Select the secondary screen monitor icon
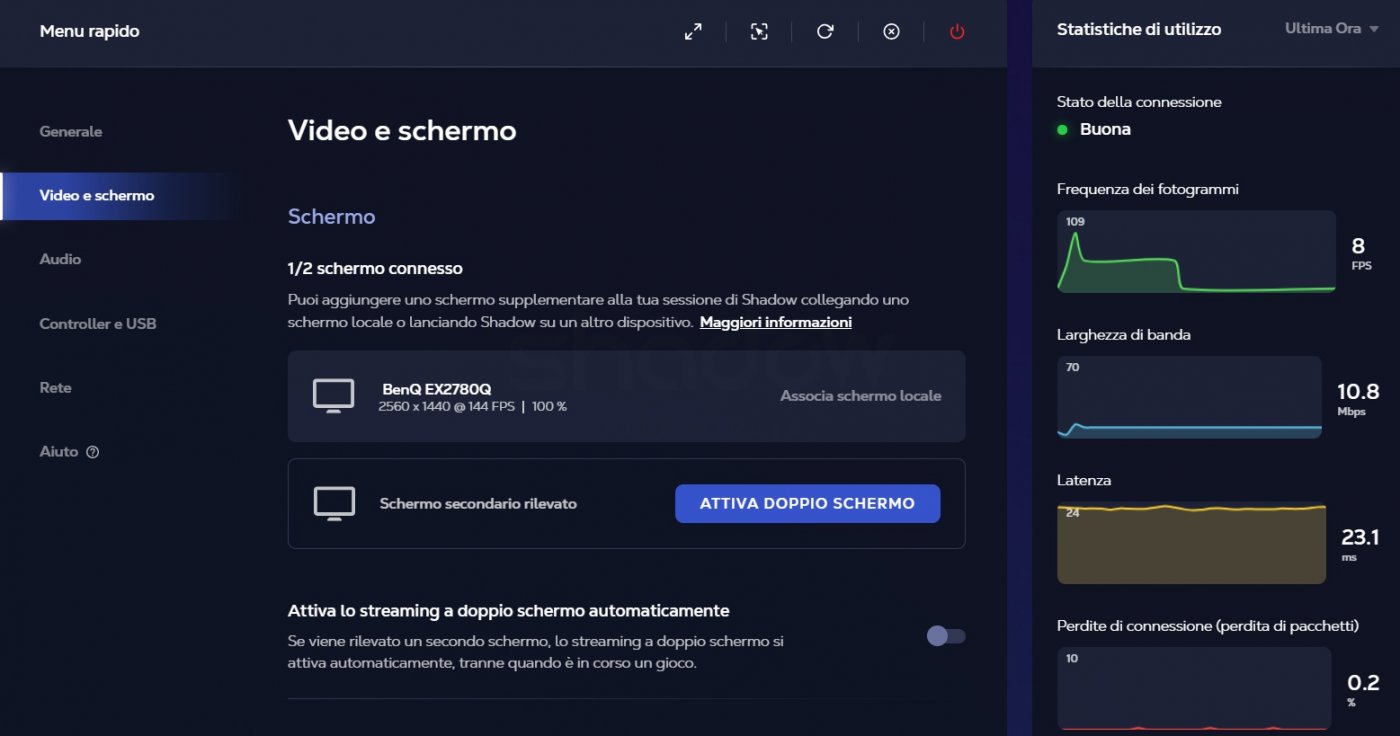Image resolution: width=1400 pixels, height=736 pixels. [335, 503]
